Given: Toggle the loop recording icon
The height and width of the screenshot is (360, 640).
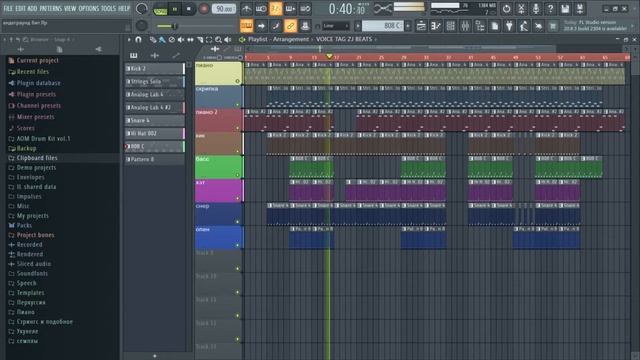Looking at the screenshot, I should point(305,9).
